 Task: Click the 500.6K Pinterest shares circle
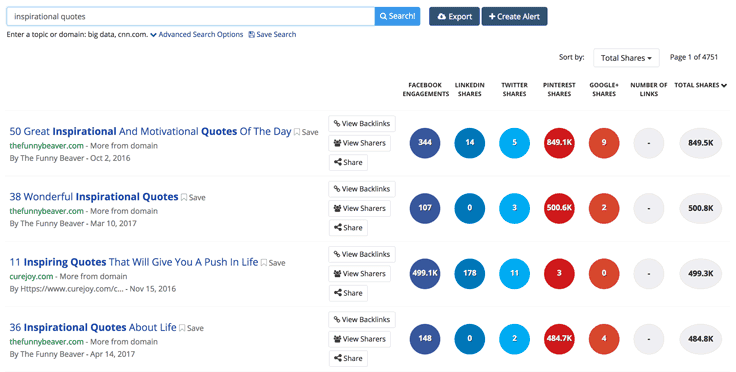[559, 208]
